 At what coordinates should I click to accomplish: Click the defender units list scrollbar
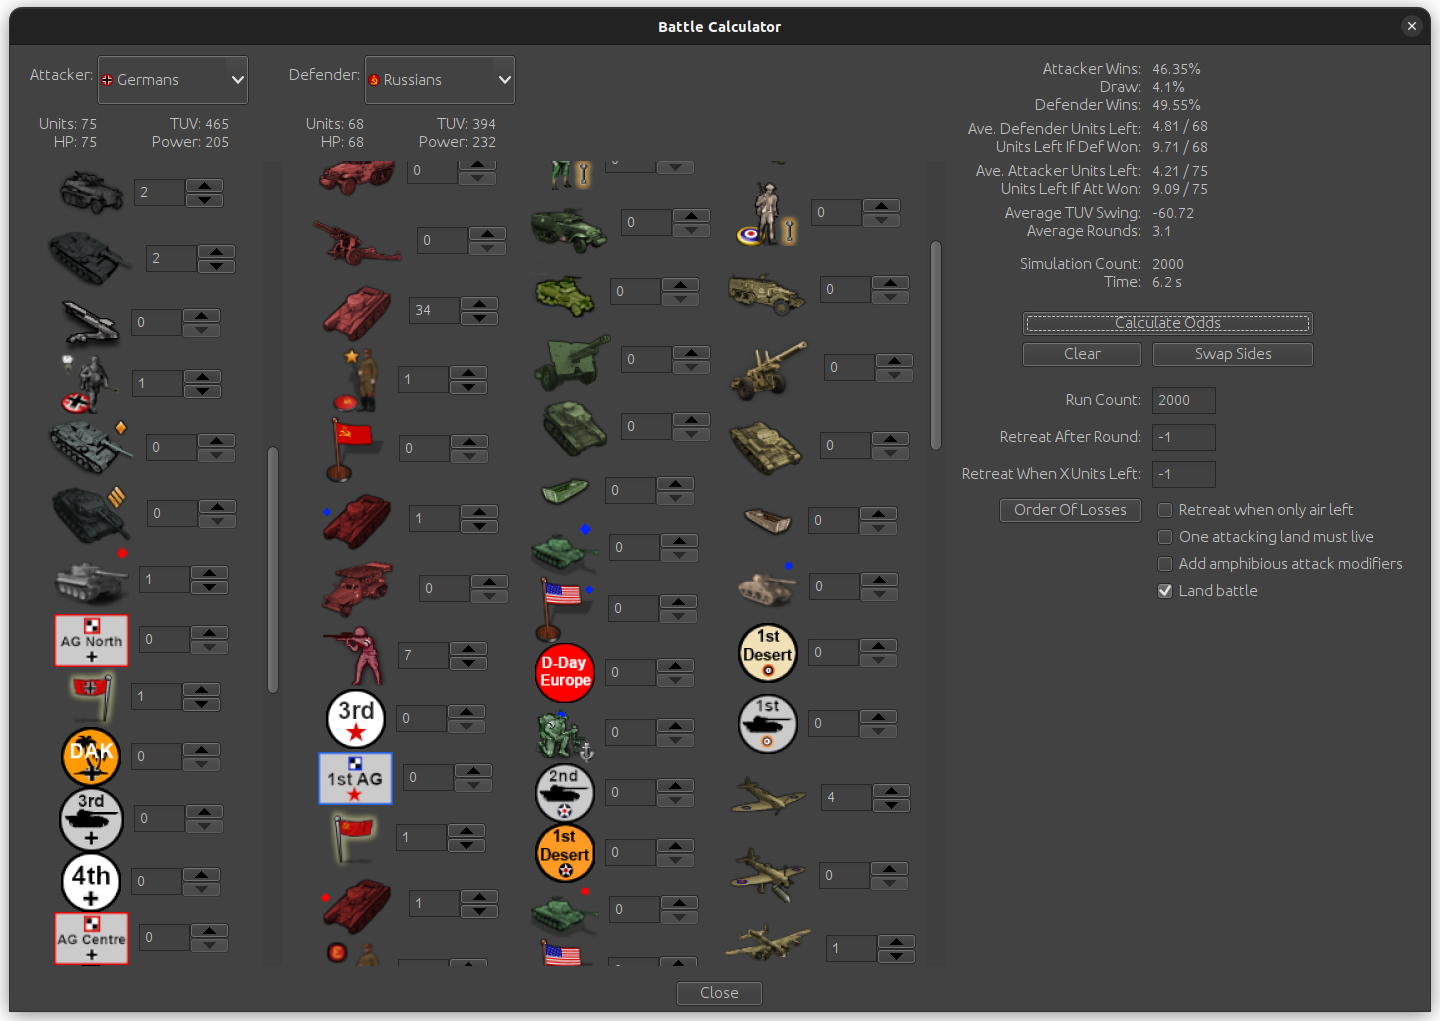pyautogui.click(x=936, y=345)
